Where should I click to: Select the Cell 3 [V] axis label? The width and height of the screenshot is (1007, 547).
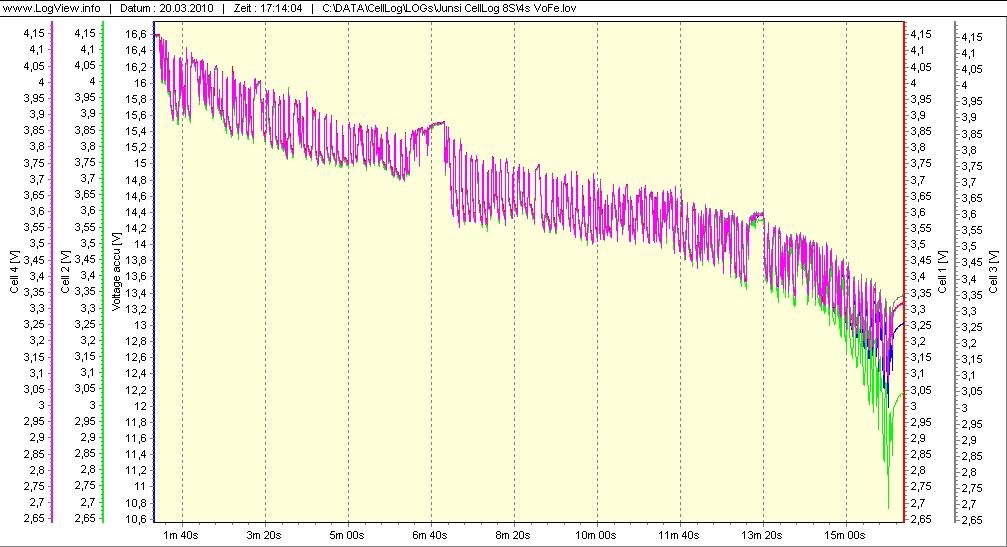[994, 272]
